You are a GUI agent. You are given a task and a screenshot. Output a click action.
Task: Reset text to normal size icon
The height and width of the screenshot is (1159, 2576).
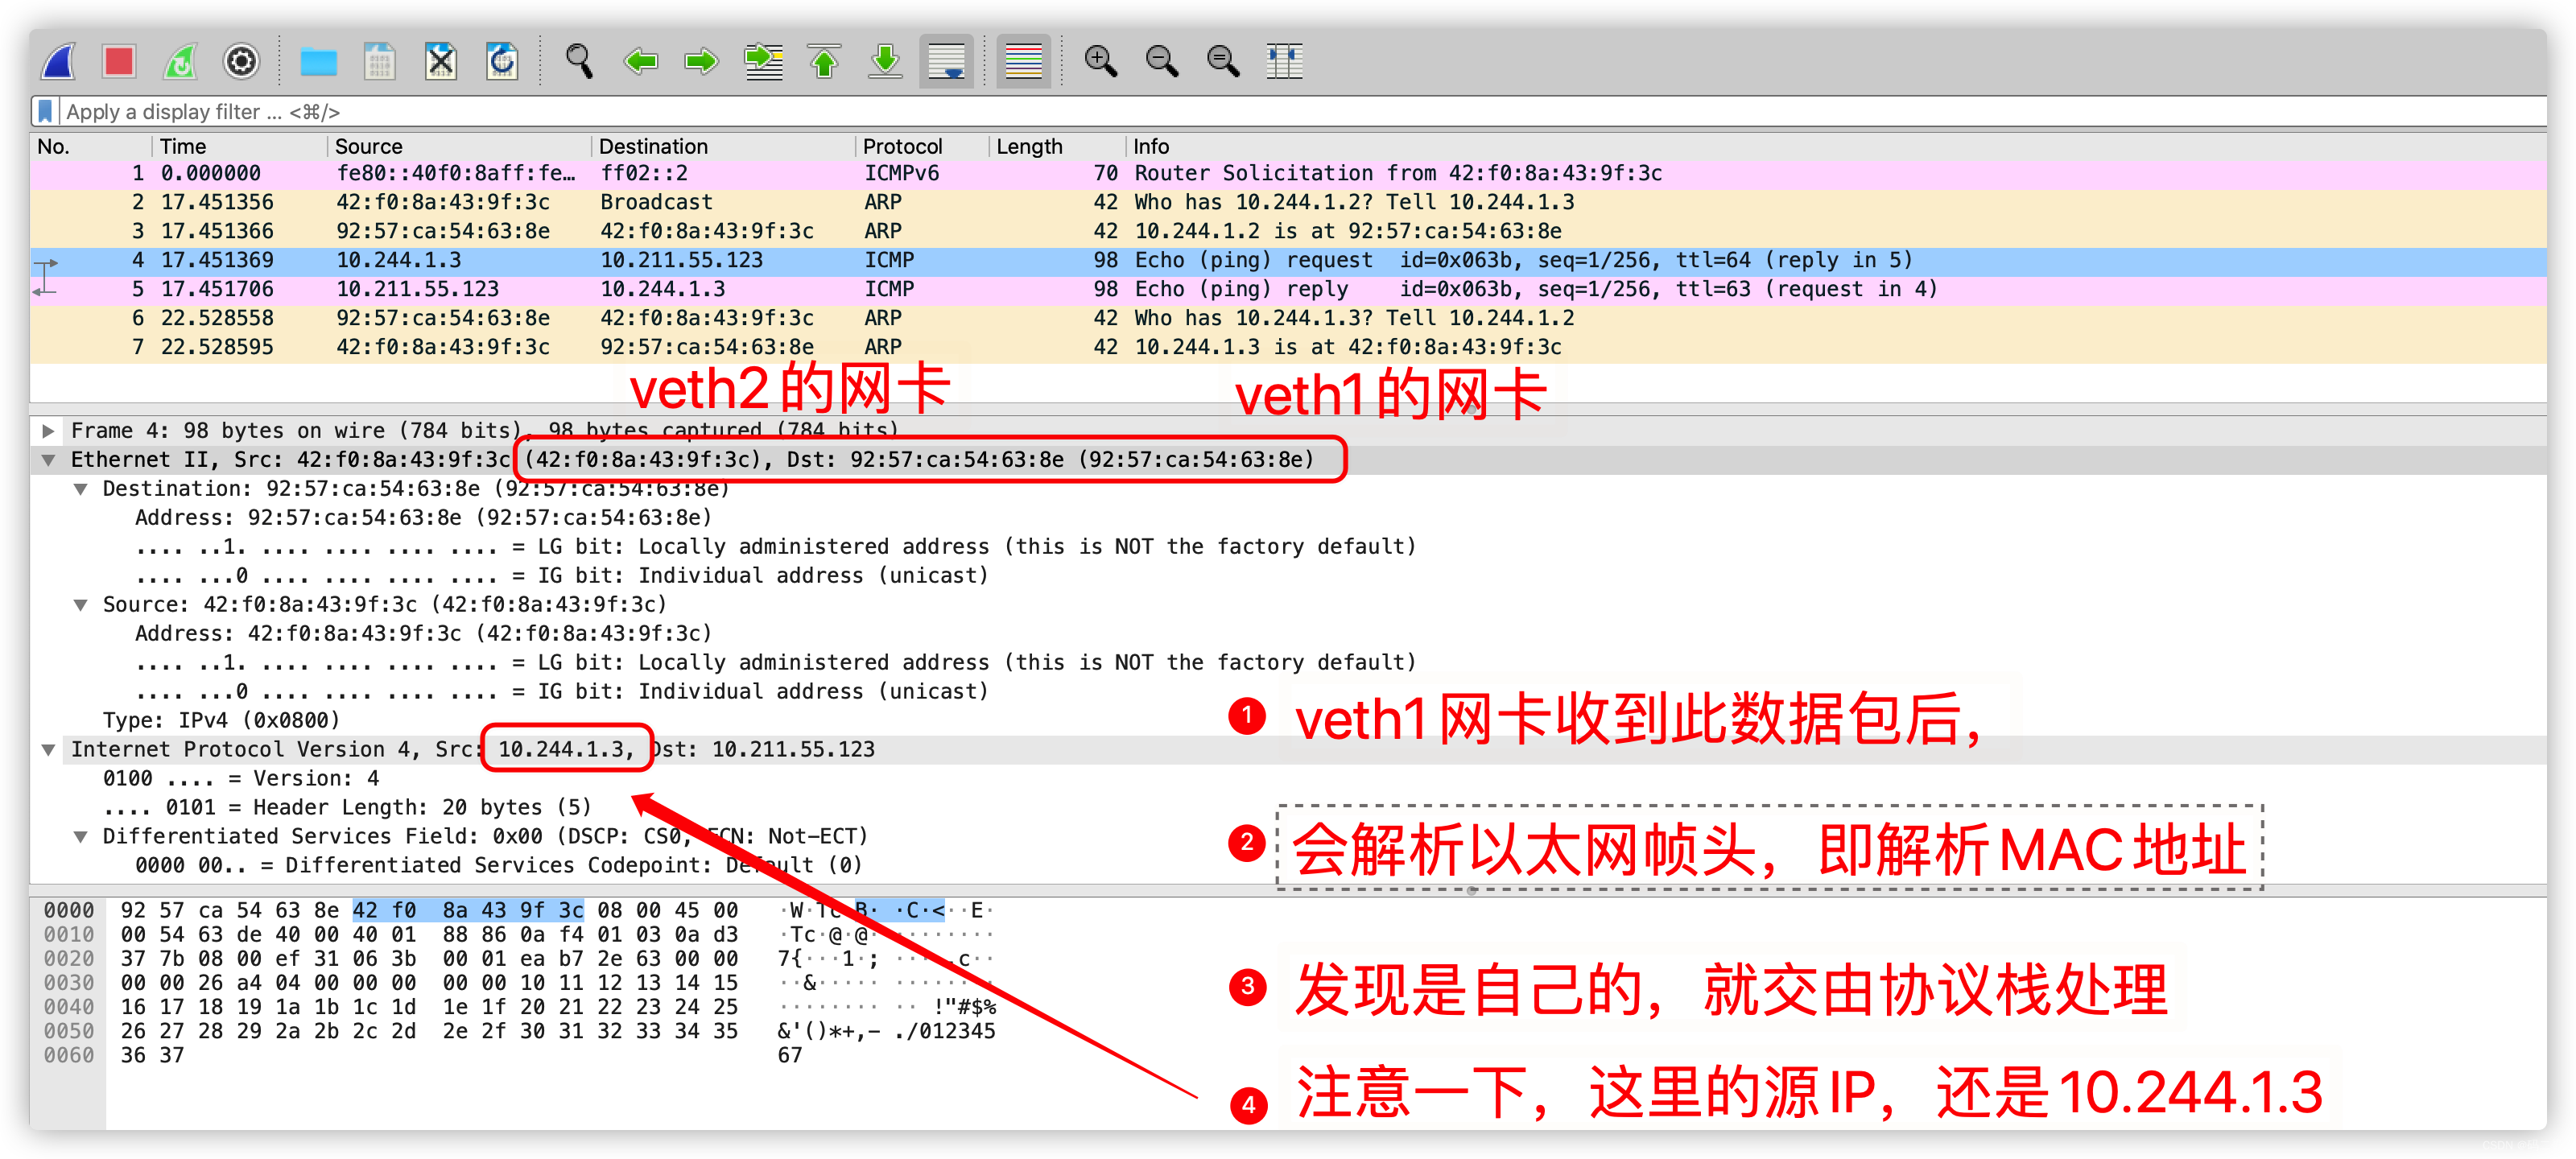1222,61
